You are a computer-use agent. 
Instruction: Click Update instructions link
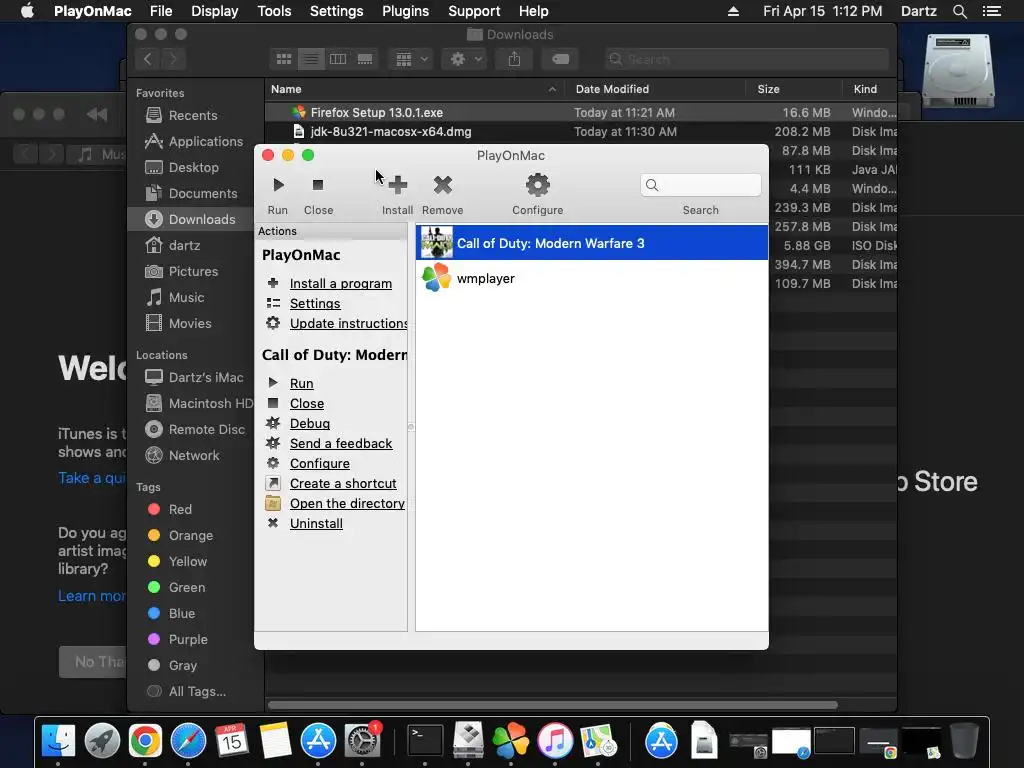point(349,323)
